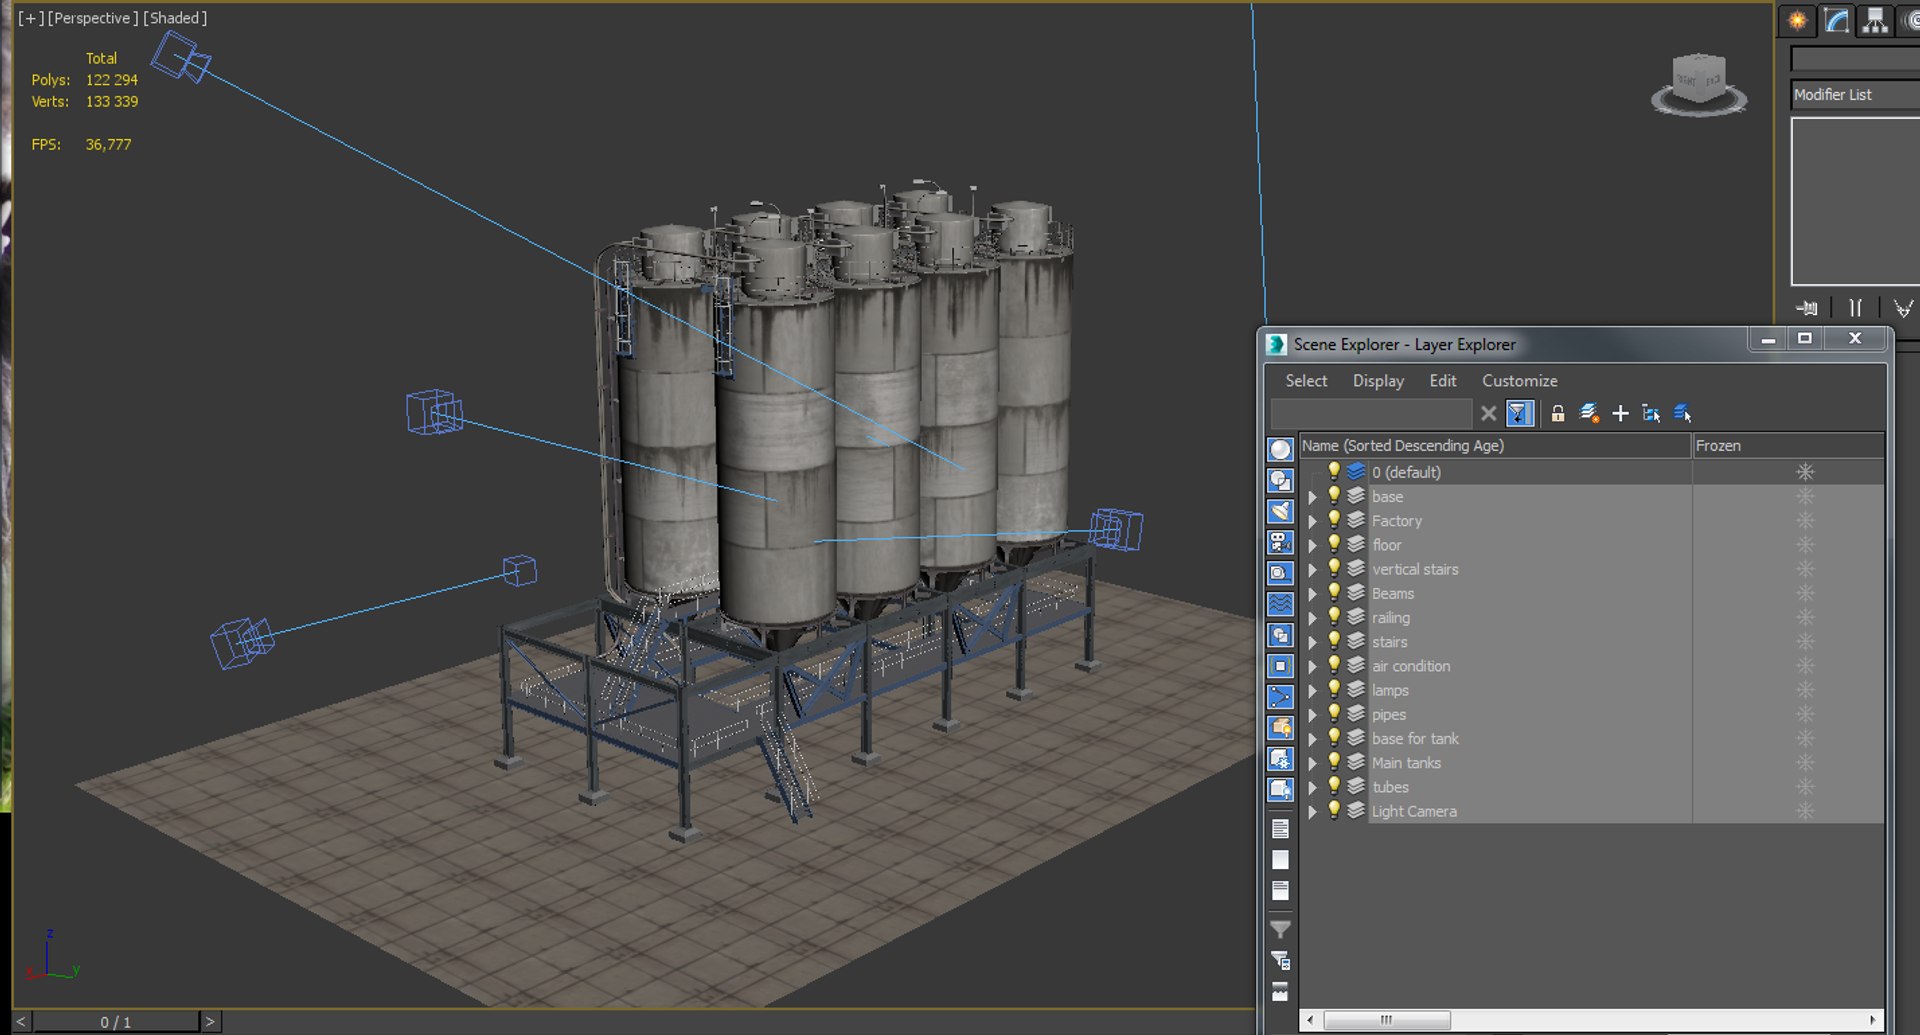The height and width of the screenshot is (1035, 1920).
Task: Toggle Display Cameras filter icon
Action: [x=1280, y=542]
